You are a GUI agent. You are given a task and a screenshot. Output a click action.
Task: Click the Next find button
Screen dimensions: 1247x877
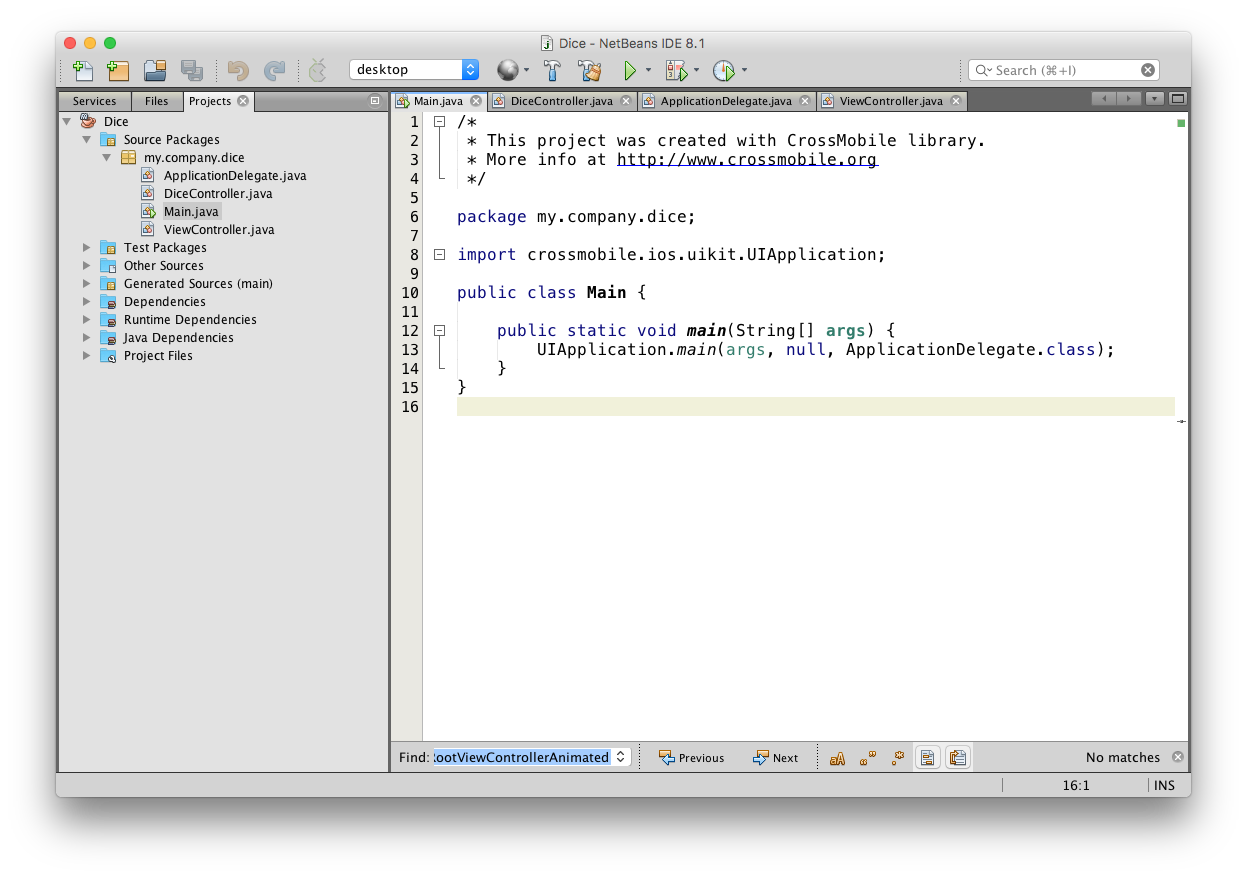(x=776, y=757)
